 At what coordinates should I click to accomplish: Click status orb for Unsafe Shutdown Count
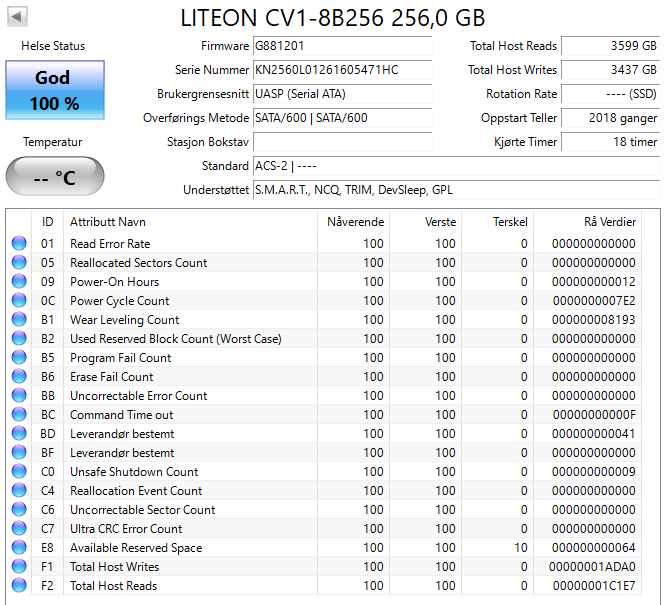19,472
